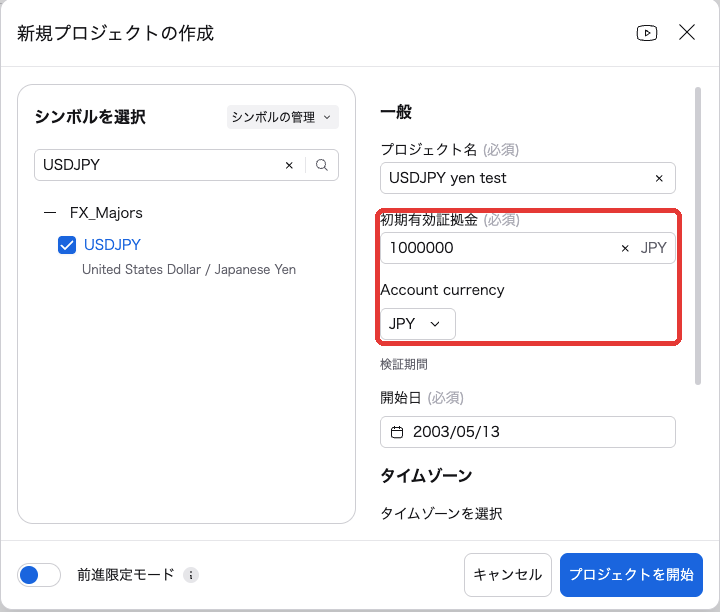Click the United States Dollar / Japanese Yen description
720x612 pixels.
(x=189, y=270)
